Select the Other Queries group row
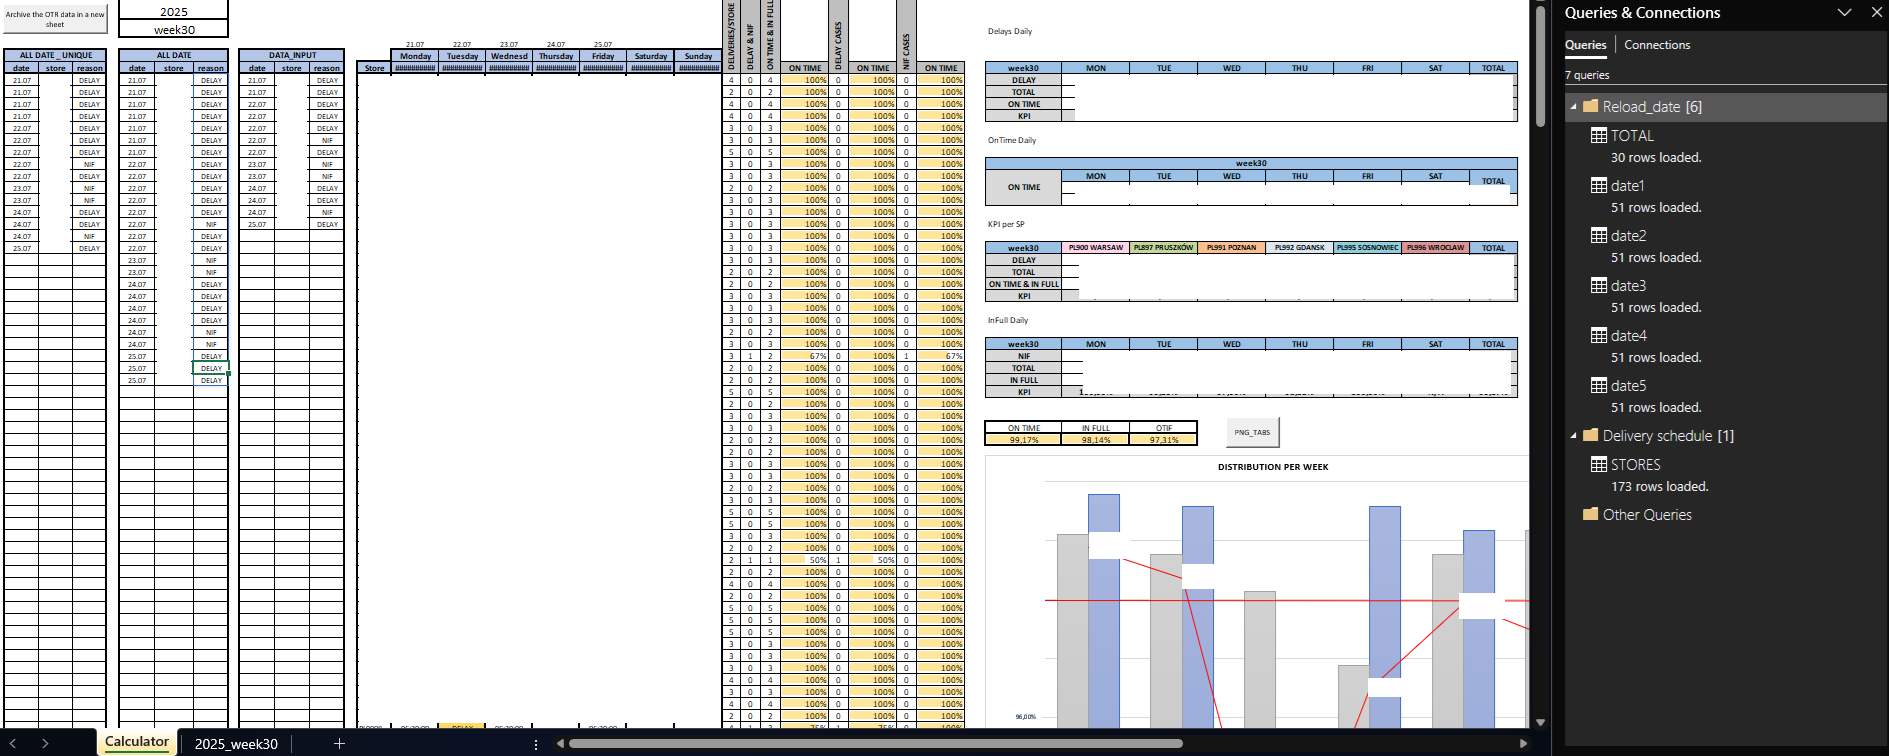This screenshot has height=756, width=1889. pos(1725,515)
